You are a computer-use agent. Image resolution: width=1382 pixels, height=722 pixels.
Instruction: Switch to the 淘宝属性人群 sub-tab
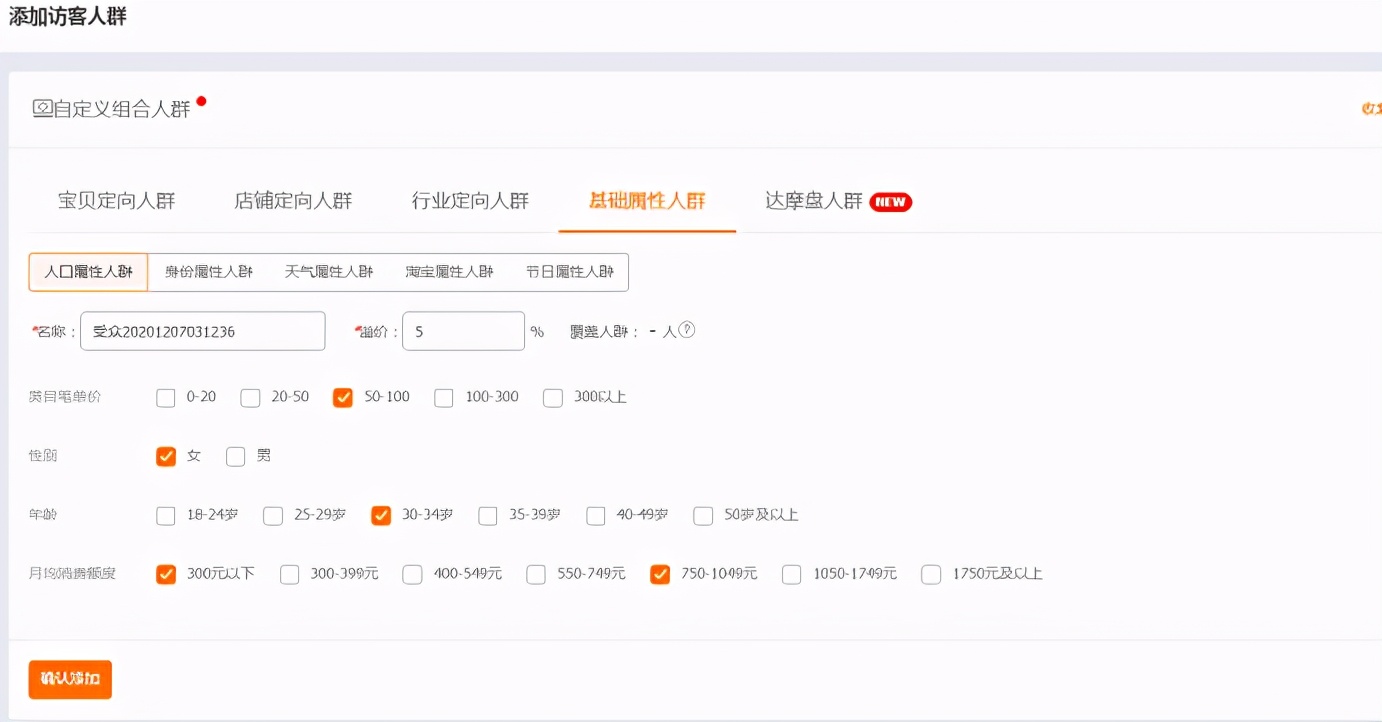point(448,271)
